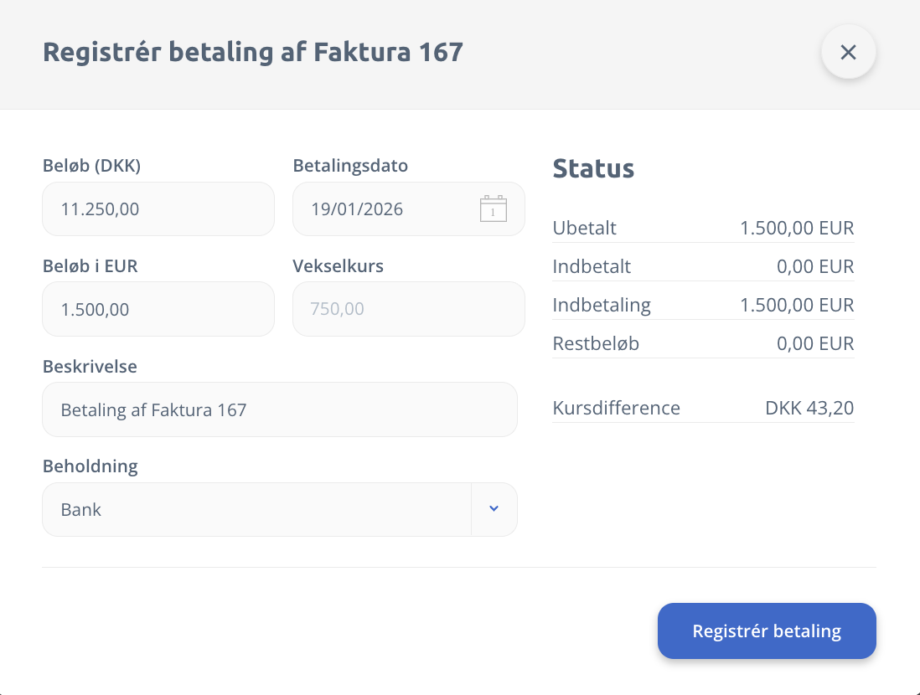
Task: Close the Registrér betaling dialog
Action: tap(848, 53)
